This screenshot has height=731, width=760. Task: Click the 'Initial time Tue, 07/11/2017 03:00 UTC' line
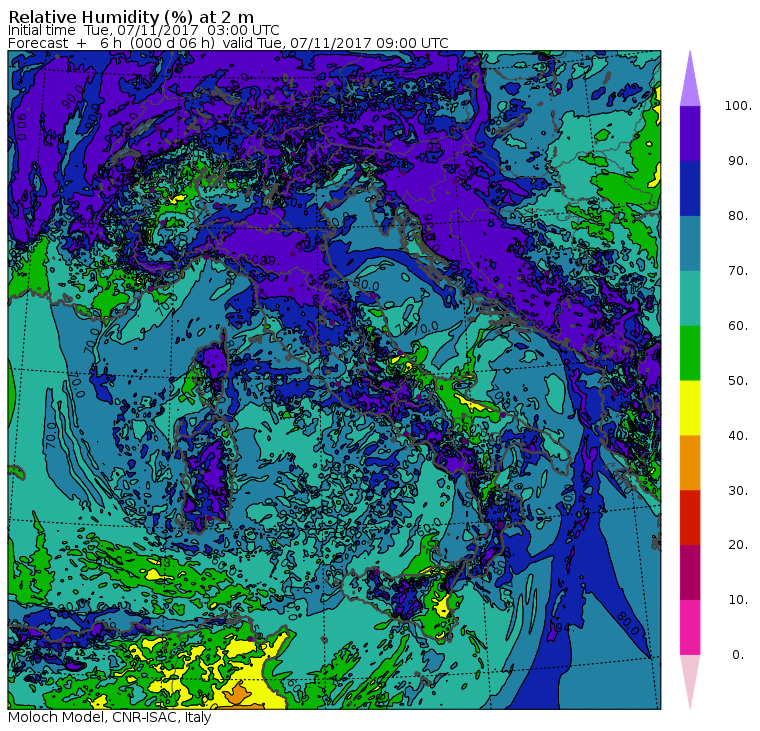143,31
